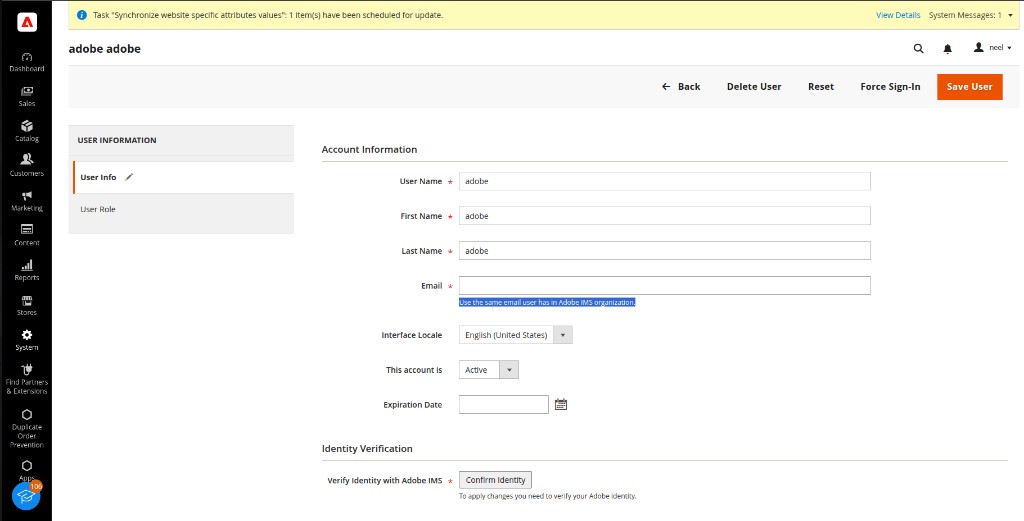Click the highlighted Adobe IMS email note
Screen dimensions: 1024x521
point(547,302)
